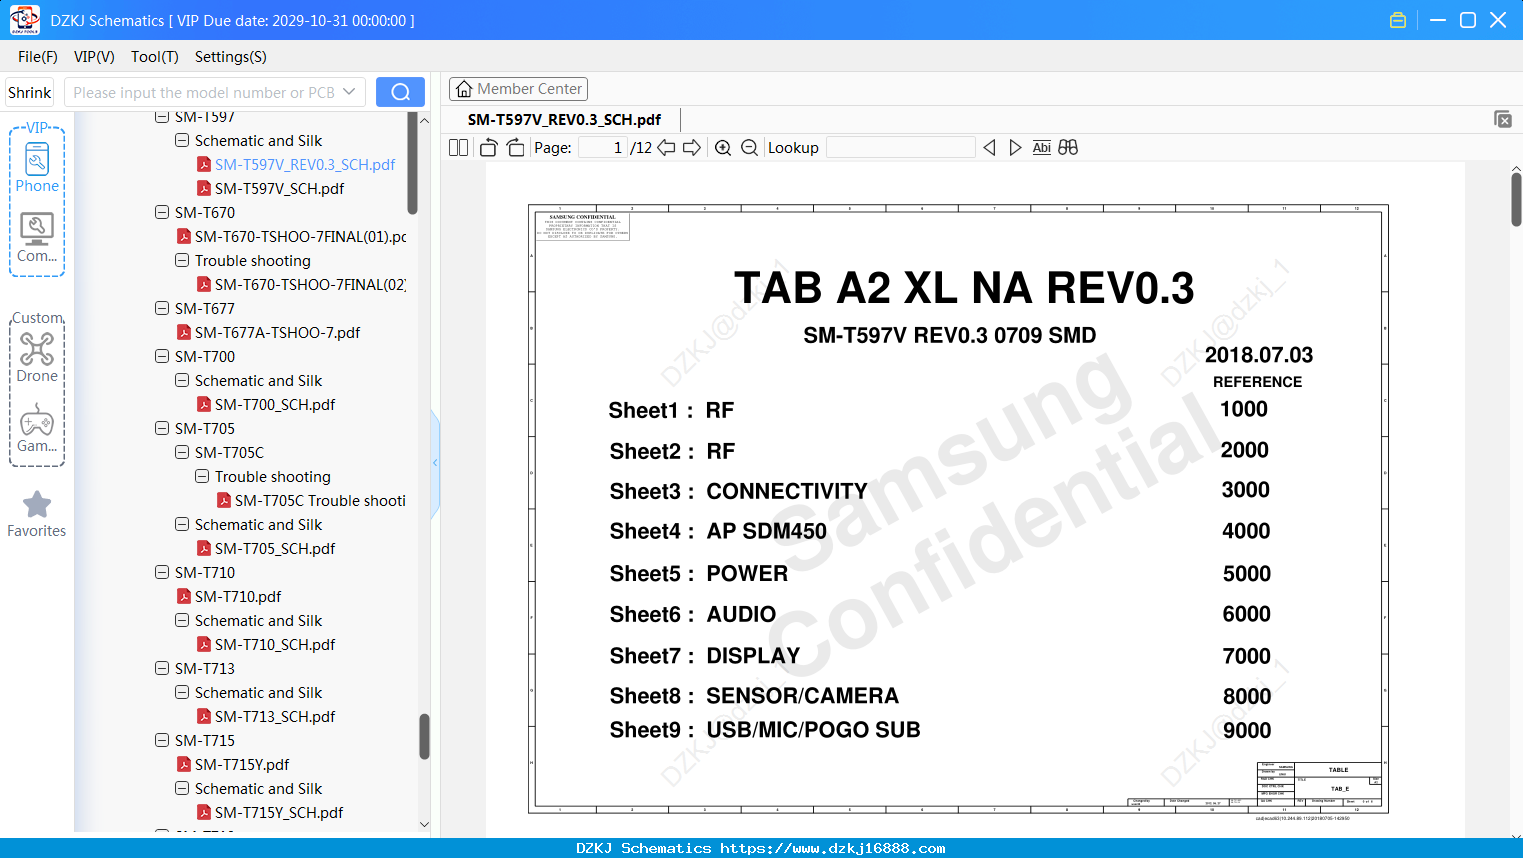This screenshot has height=858, width=1523.
Task: Go to previous page with left arrow
Action: [x=666, y=148]
